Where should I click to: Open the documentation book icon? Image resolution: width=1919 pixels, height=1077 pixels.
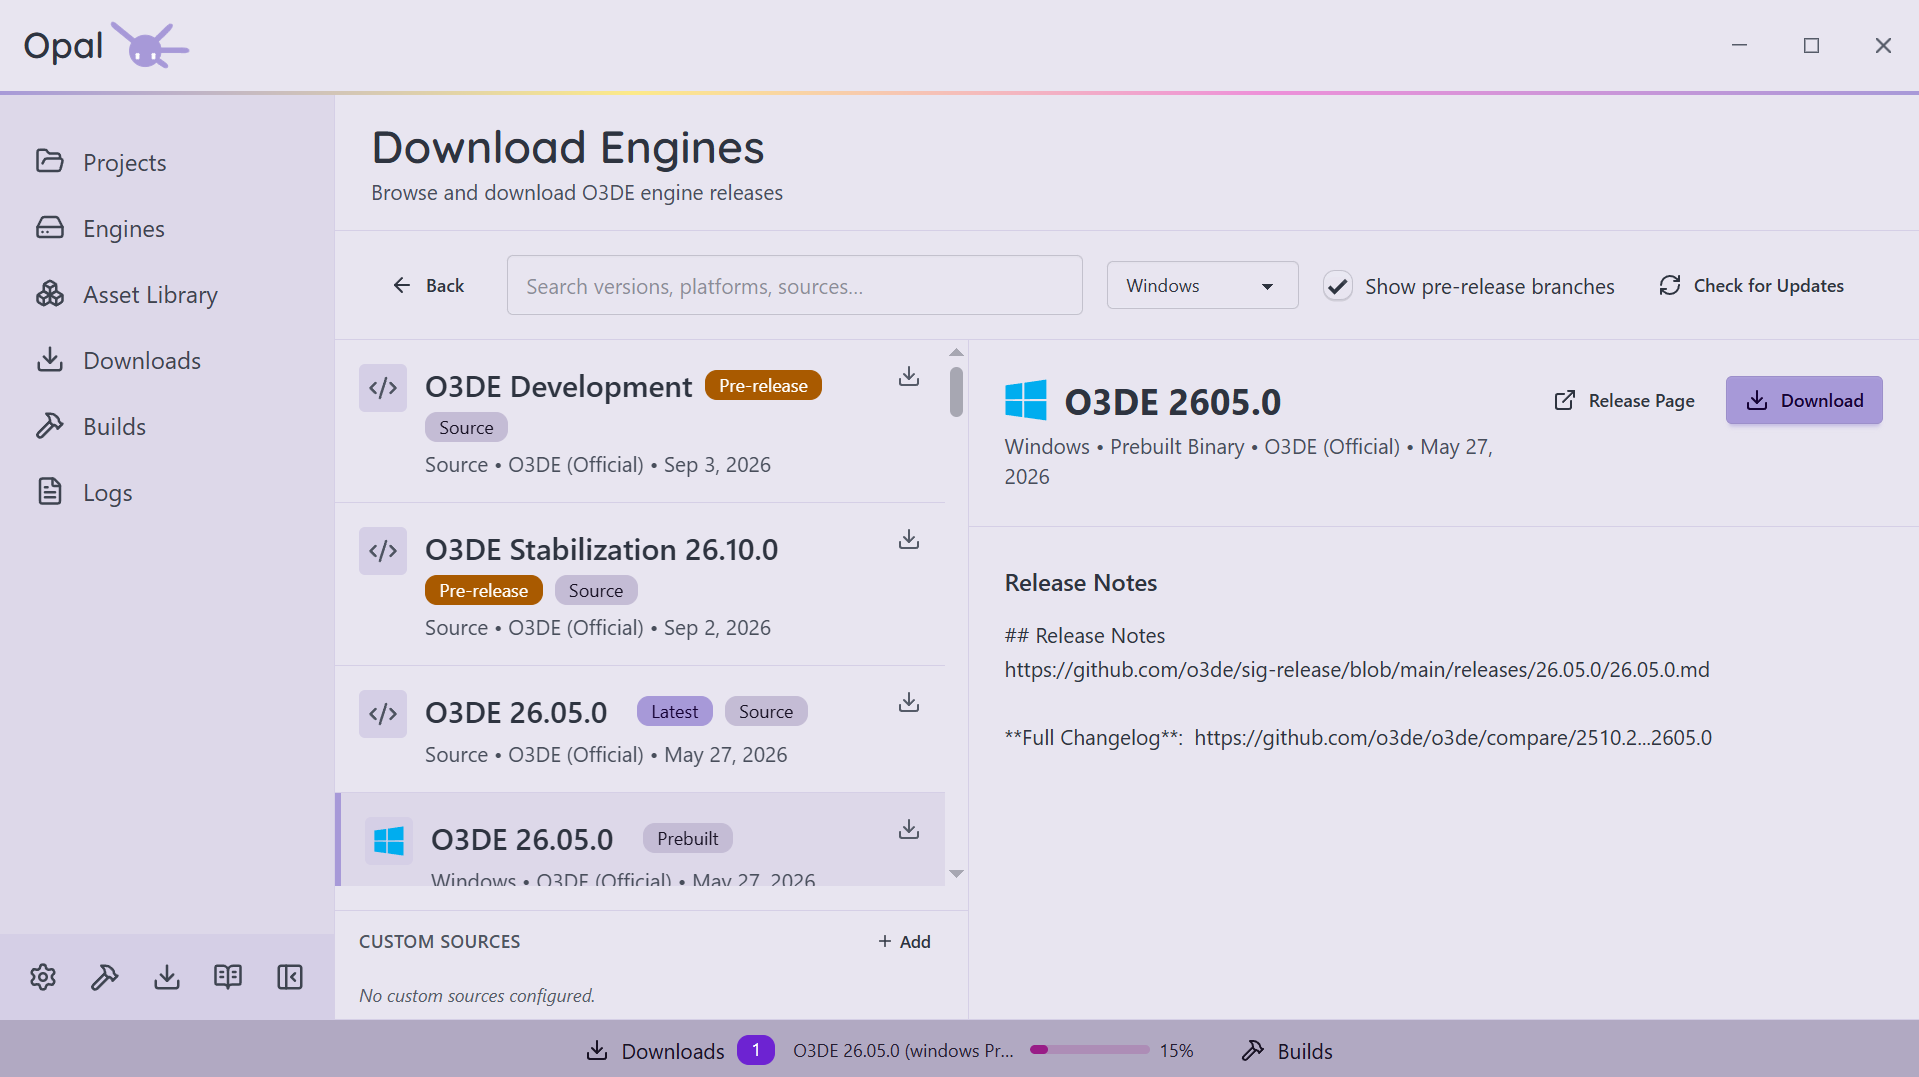point(228,977)
